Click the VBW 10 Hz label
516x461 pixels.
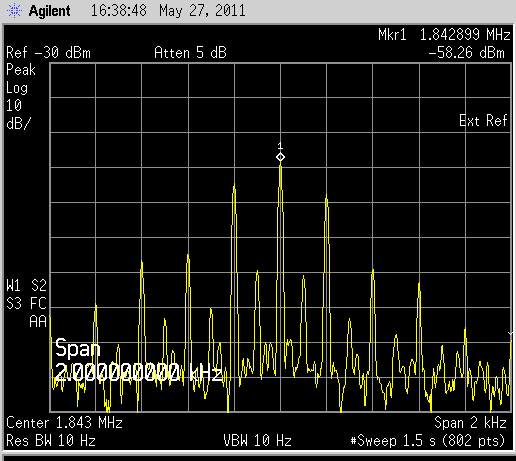[x=257, y=441]
